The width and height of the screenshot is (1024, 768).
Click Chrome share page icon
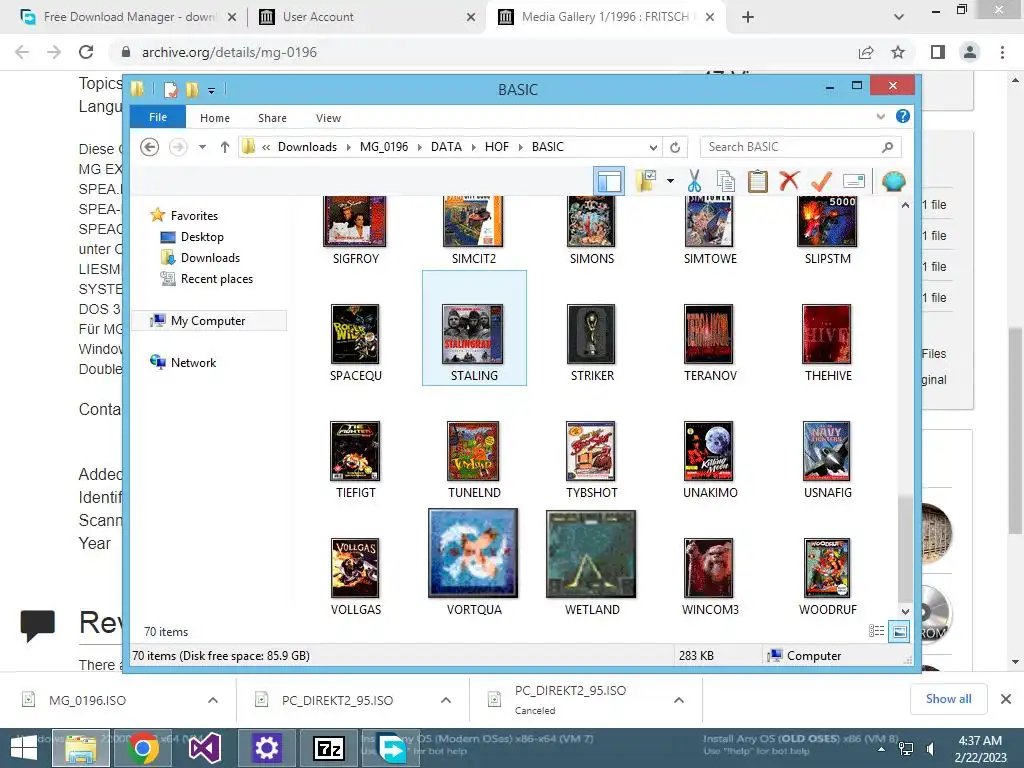coord(866,52)
